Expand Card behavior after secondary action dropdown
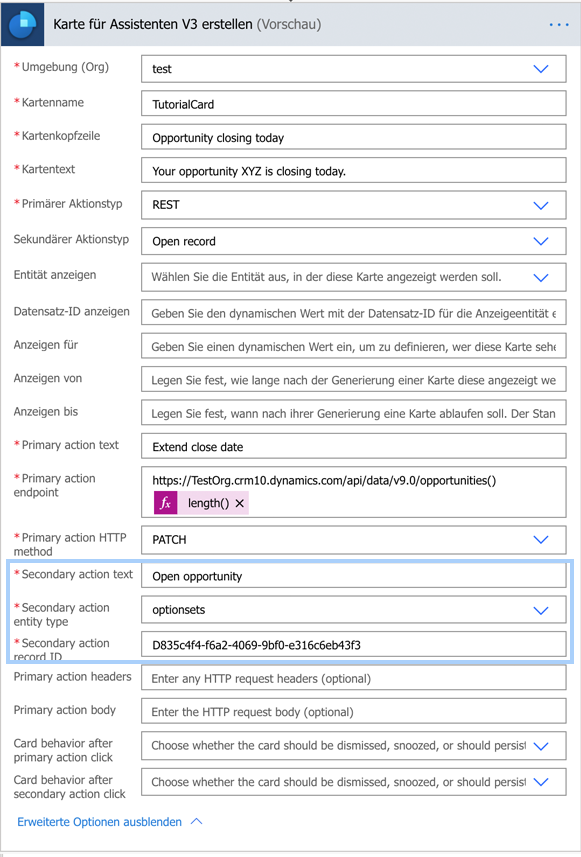This screenshot has width=581, height=857. tap(541, 782)
